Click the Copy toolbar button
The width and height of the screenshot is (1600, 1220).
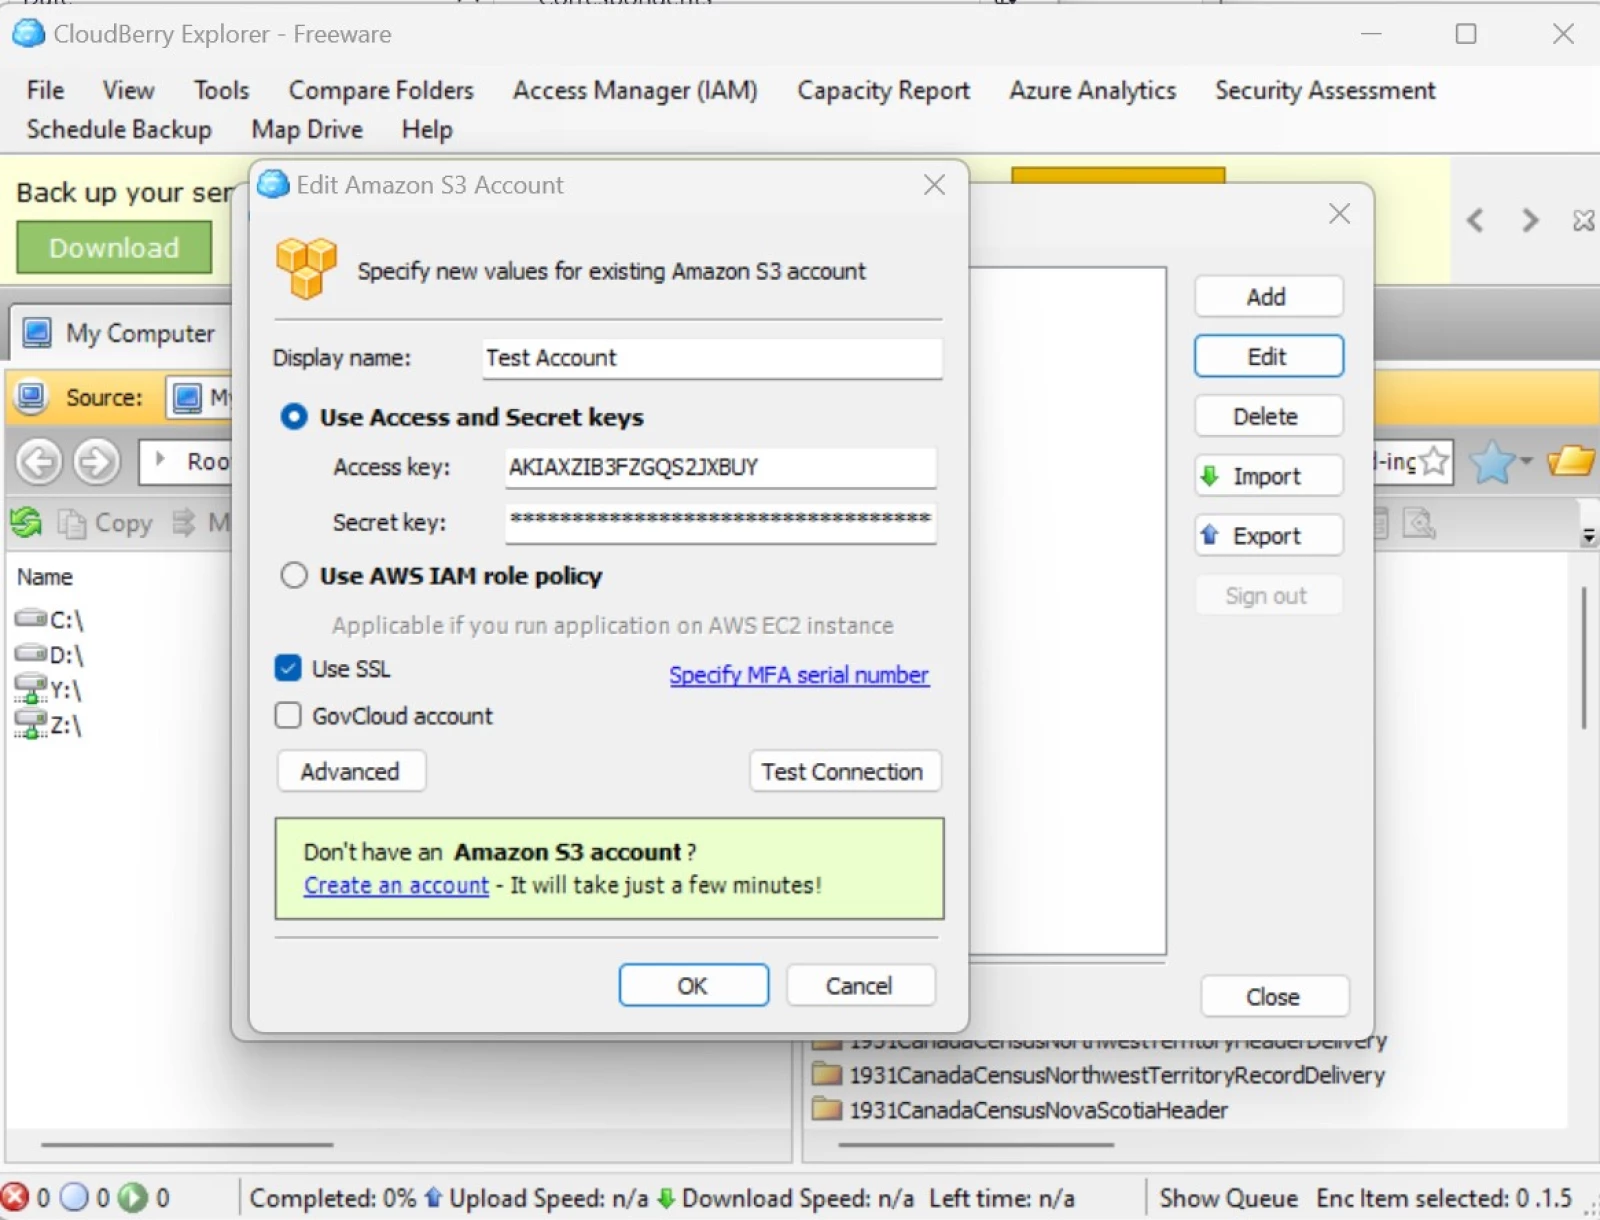coord(106,522)
